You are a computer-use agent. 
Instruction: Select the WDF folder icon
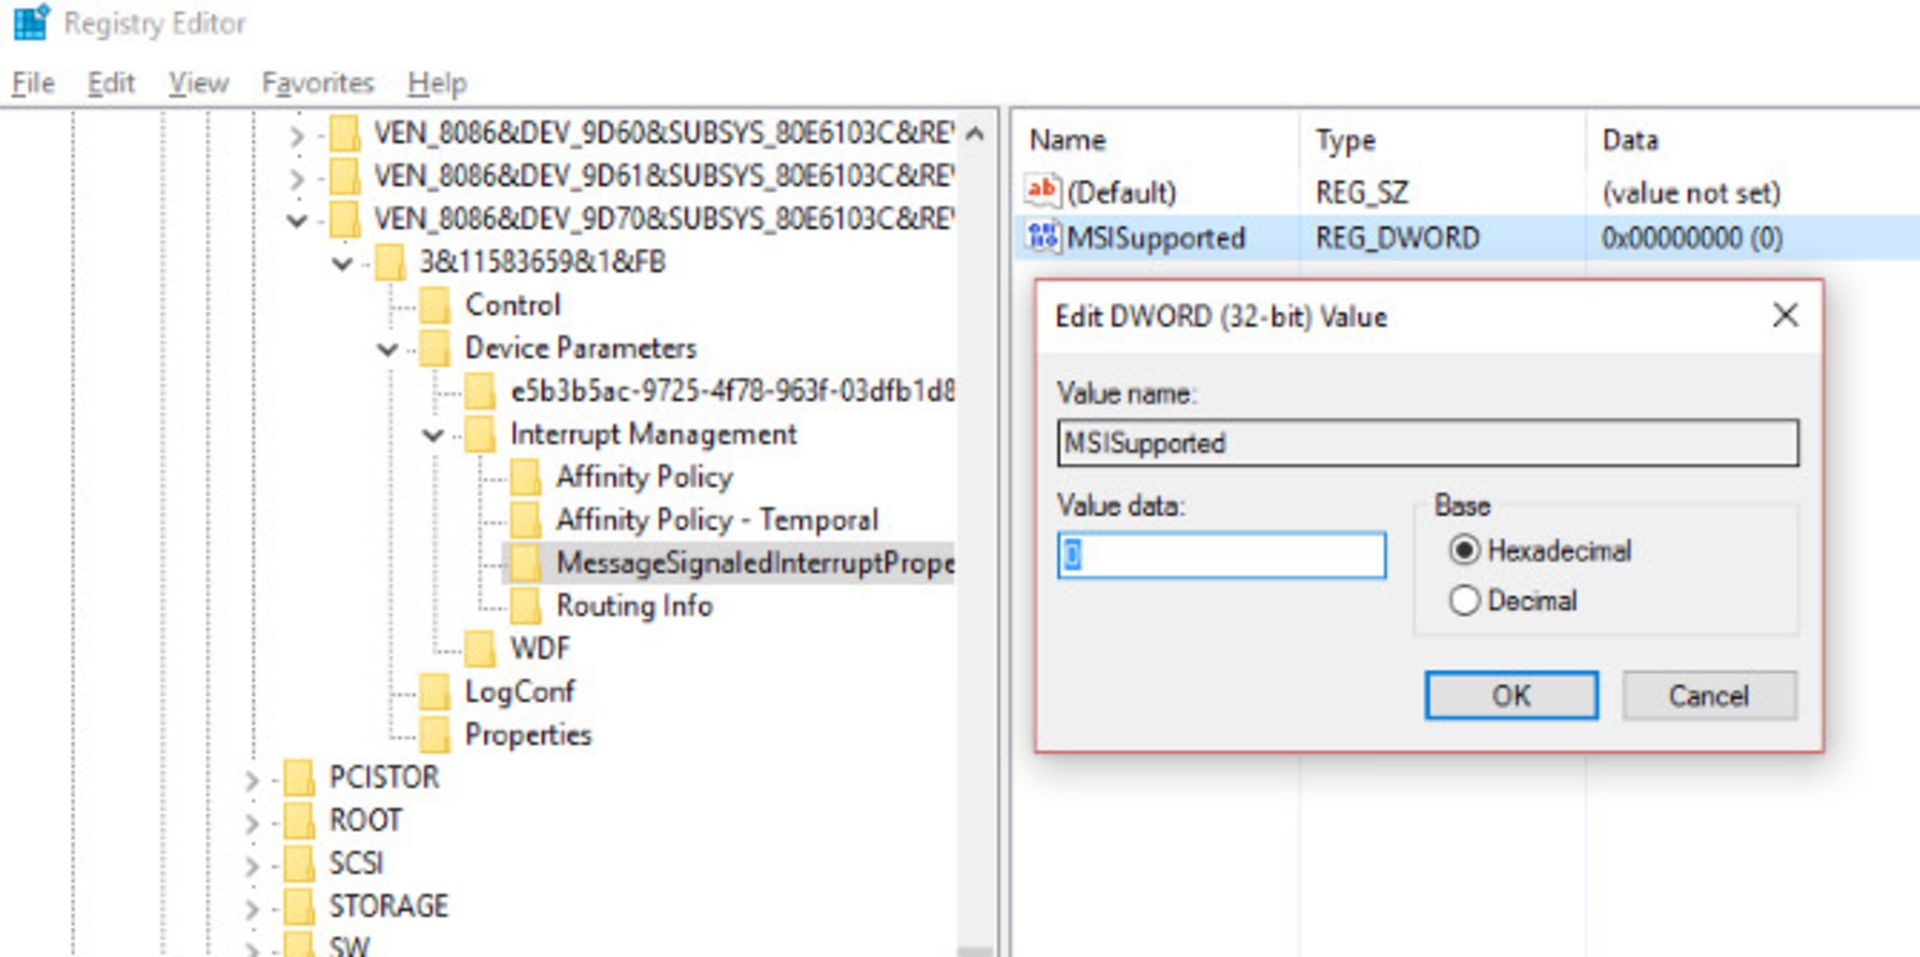click(480, 648)
